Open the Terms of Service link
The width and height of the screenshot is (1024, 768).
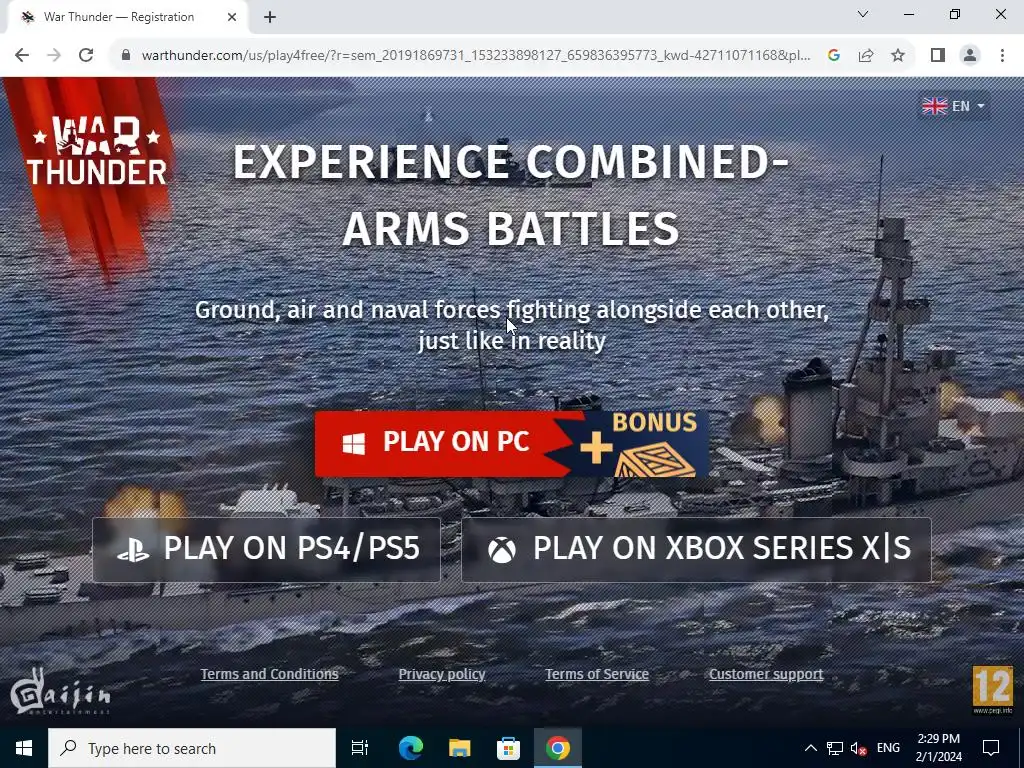pyautogui.click(x=597, y=674)
